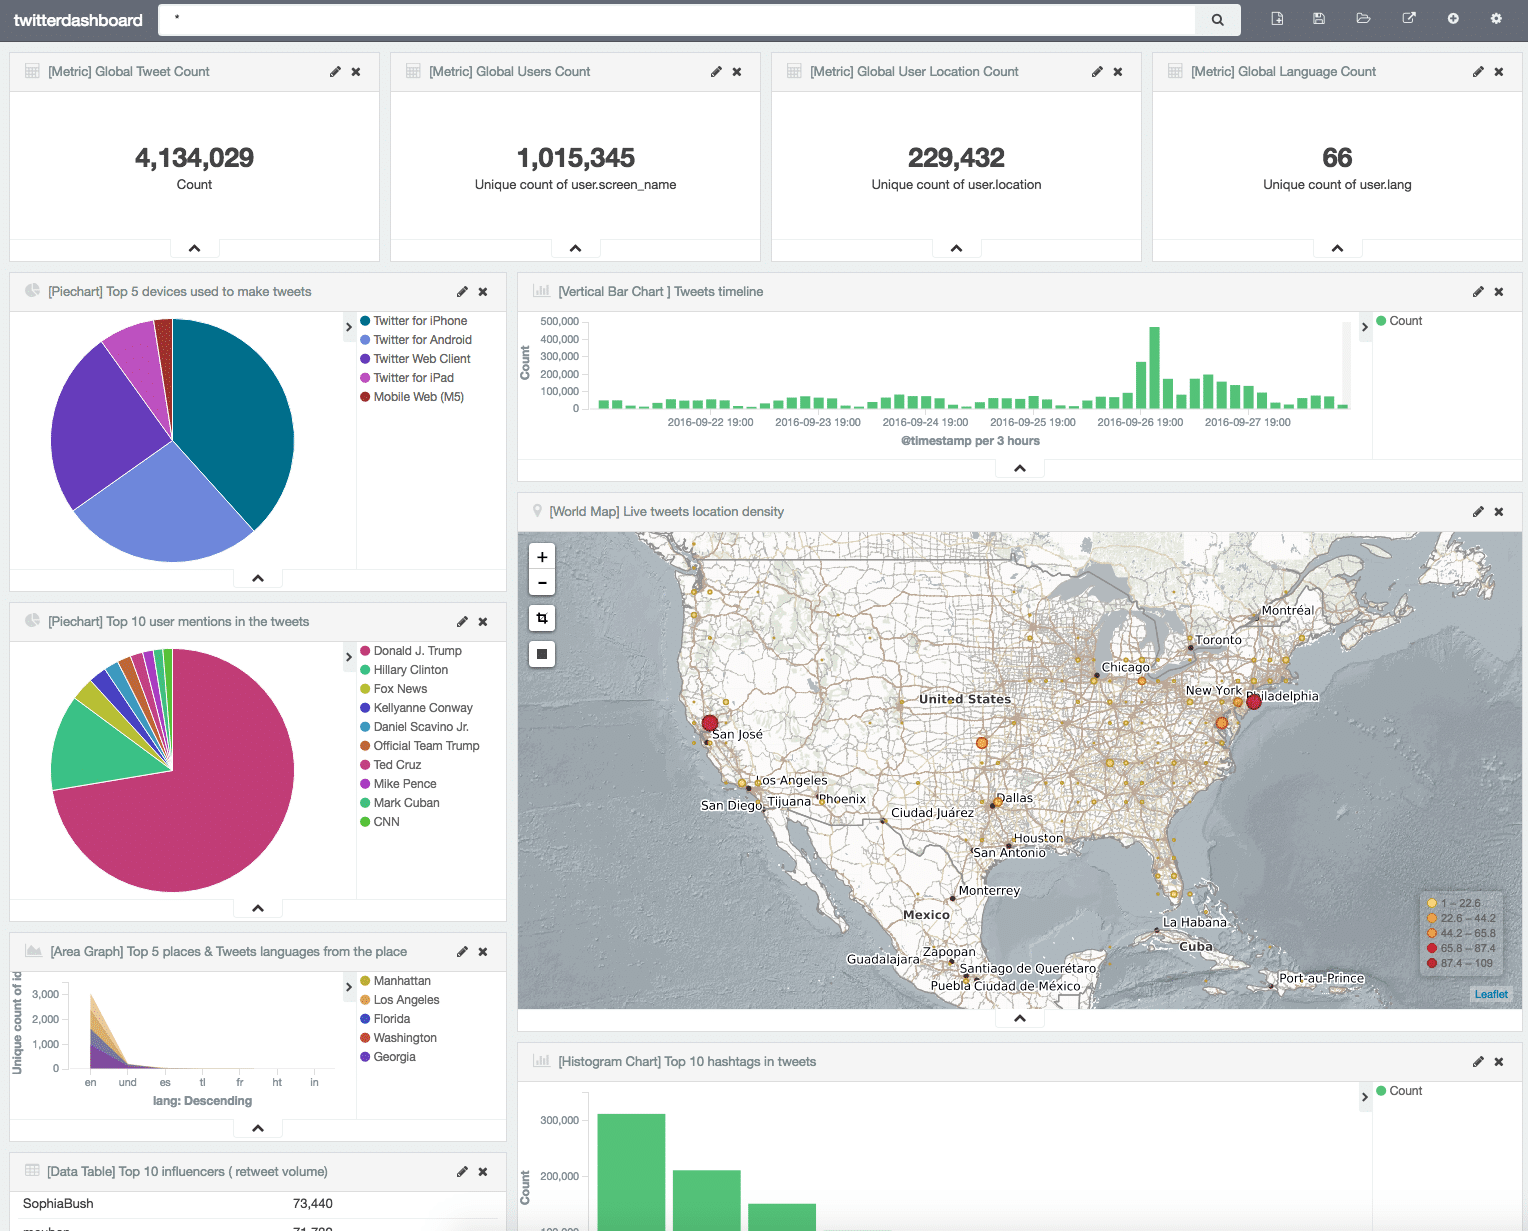The image size is (1528, 1231).
Task: Toggle the spy caret under the world map
Action: [x=1020, y=1018]
